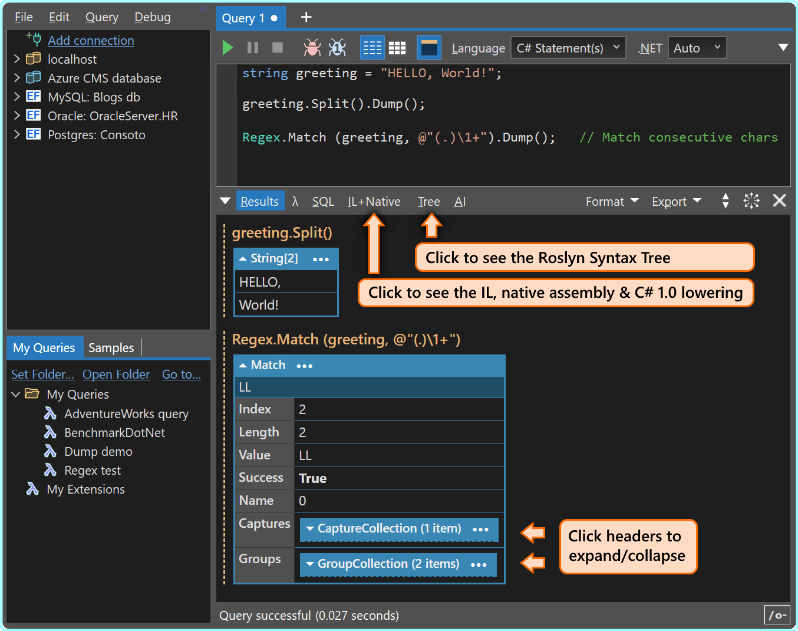
Task: Click the Add connection link
Action: (x=91, y=40)
